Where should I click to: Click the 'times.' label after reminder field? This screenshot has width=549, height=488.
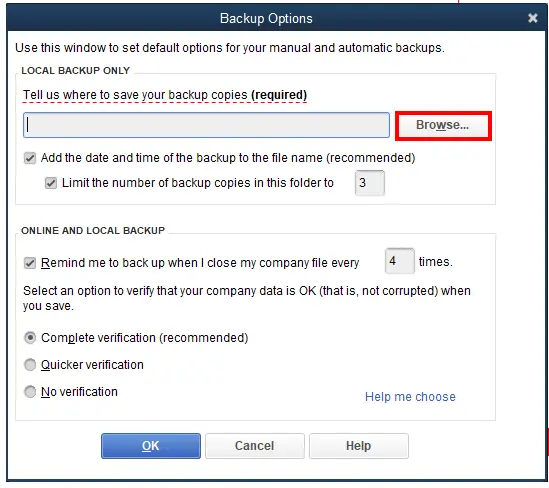coord(436,262)
